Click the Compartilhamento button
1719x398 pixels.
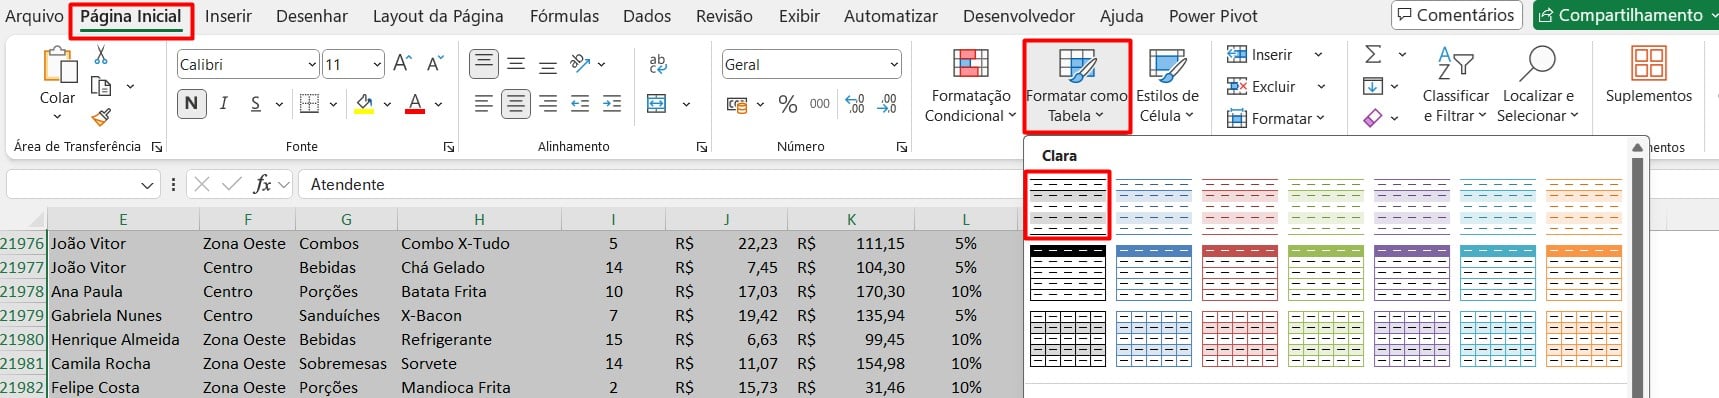(x=1625, y=15)
